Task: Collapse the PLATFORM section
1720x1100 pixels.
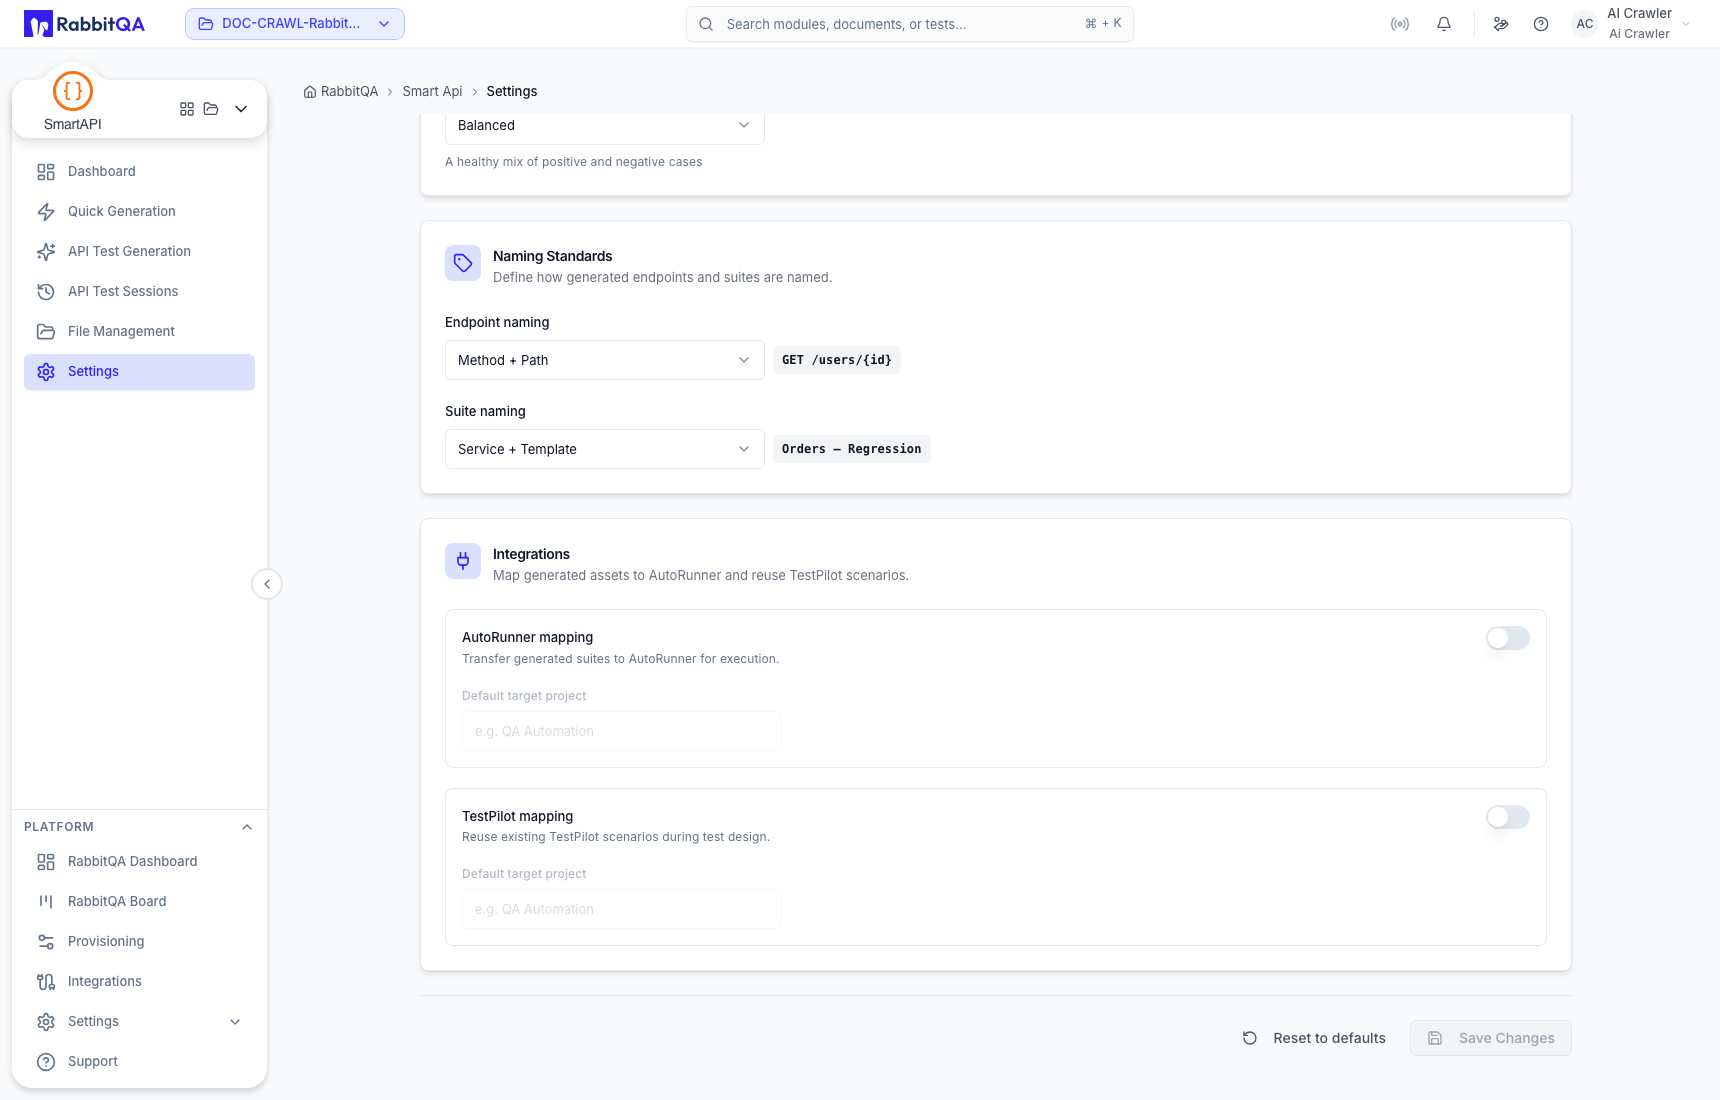Action: point(247,827)
